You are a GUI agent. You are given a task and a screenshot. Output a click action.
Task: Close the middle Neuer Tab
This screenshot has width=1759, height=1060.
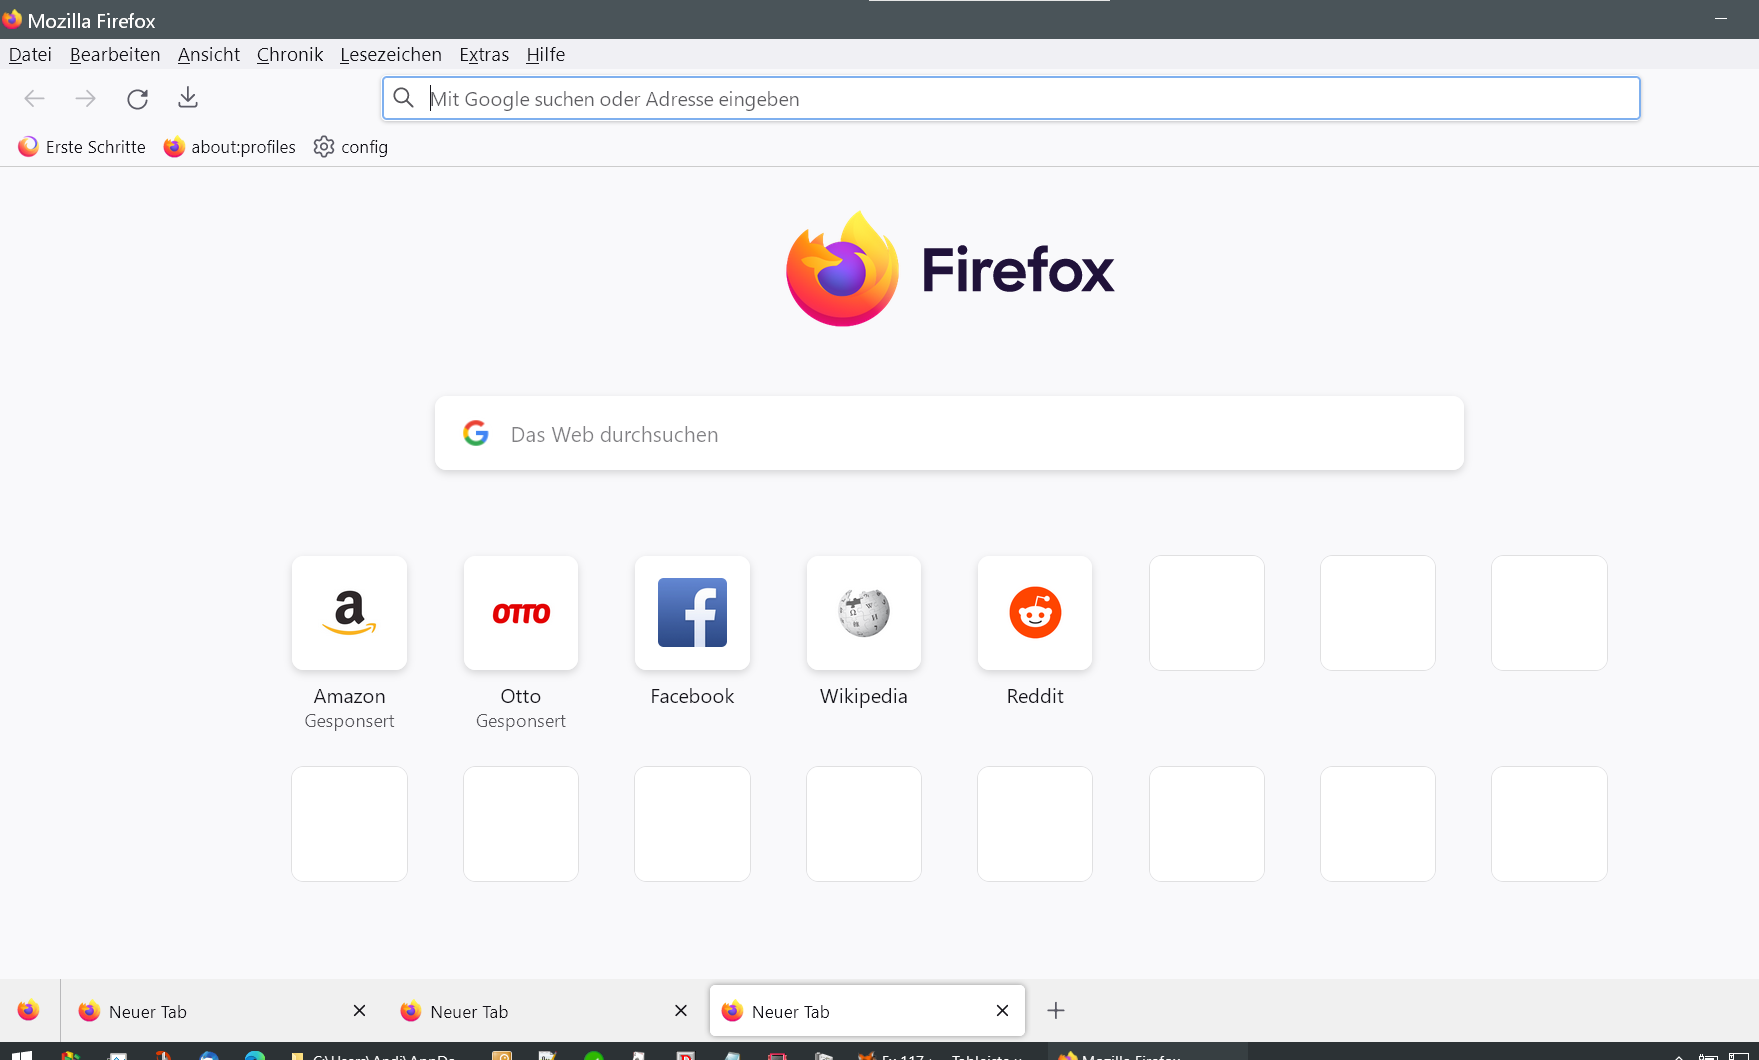click(681, 1011)
